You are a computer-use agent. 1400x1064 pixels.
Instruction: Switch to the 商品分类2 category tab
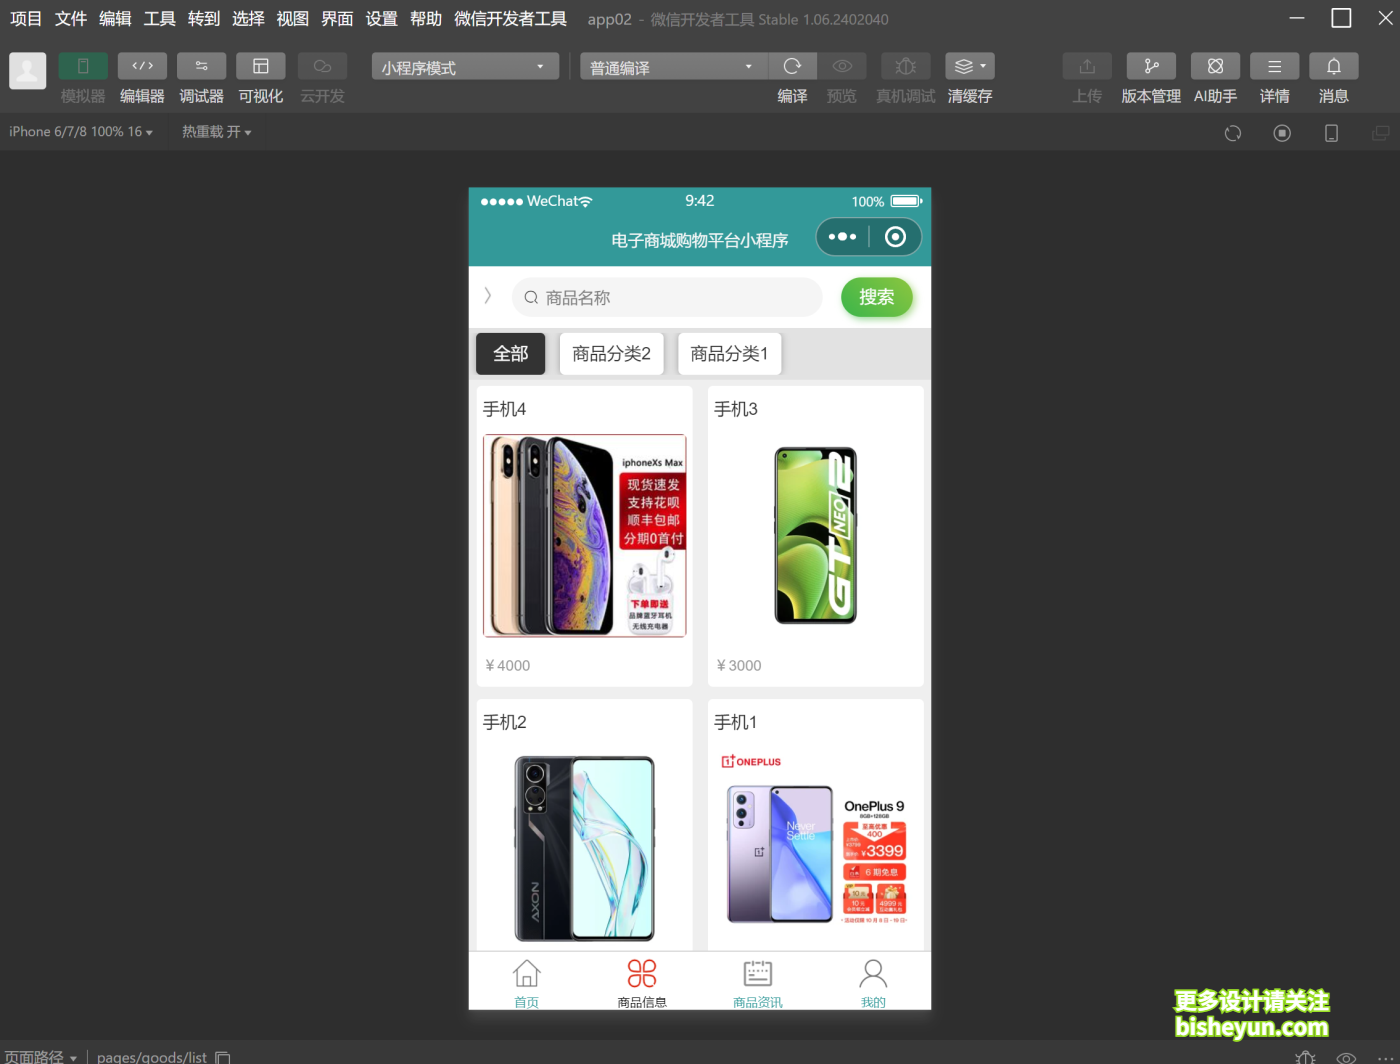[611, 353]
